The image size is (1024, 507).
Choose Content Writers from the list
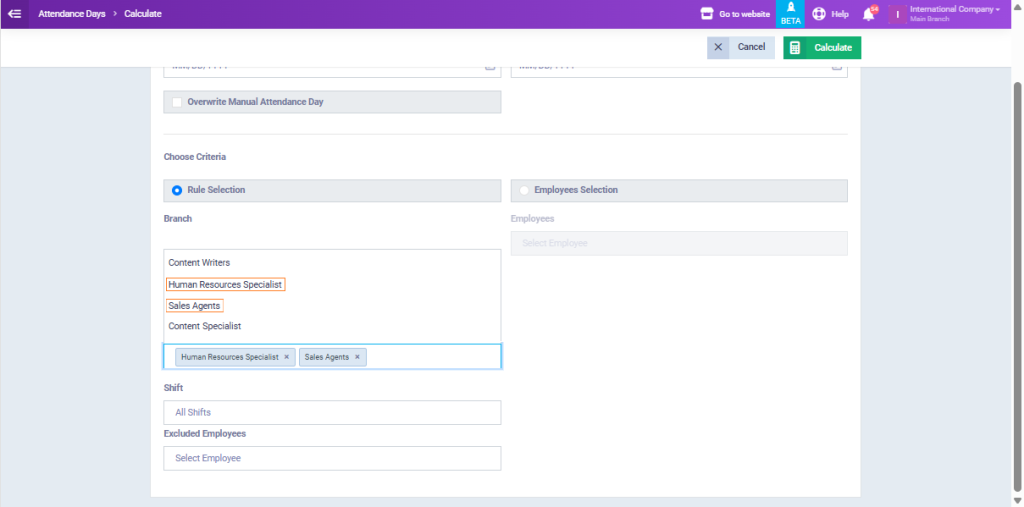[199, 263]
